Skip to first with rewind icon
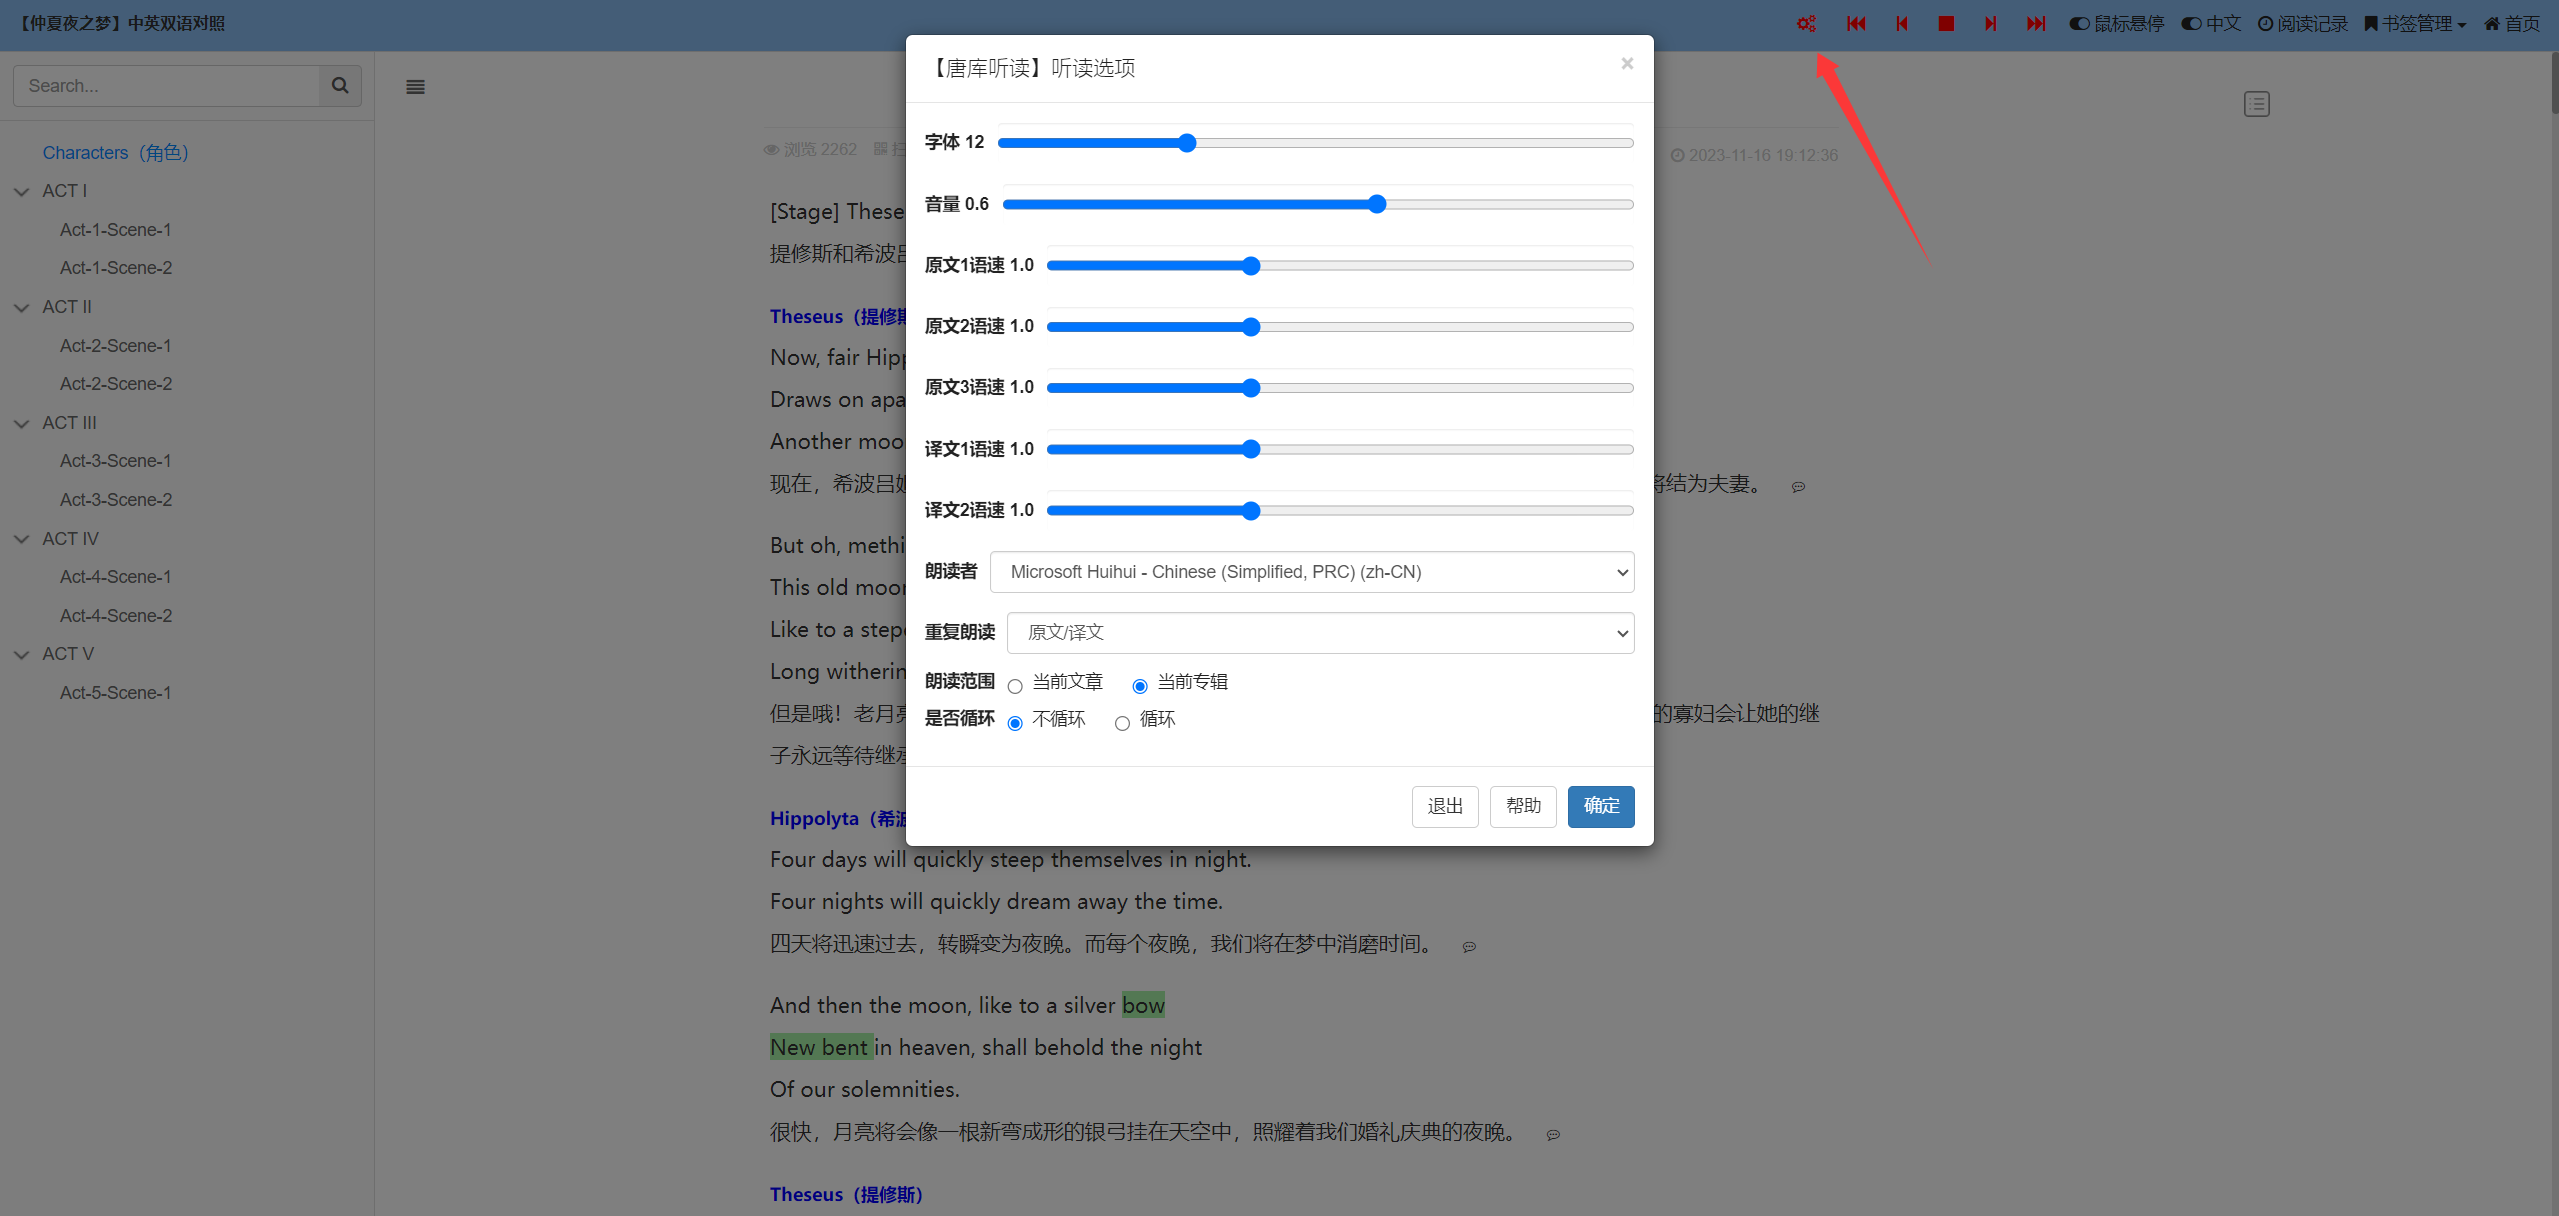This screenshot has height=1216, width=2559. click(x=1856, y=23)
